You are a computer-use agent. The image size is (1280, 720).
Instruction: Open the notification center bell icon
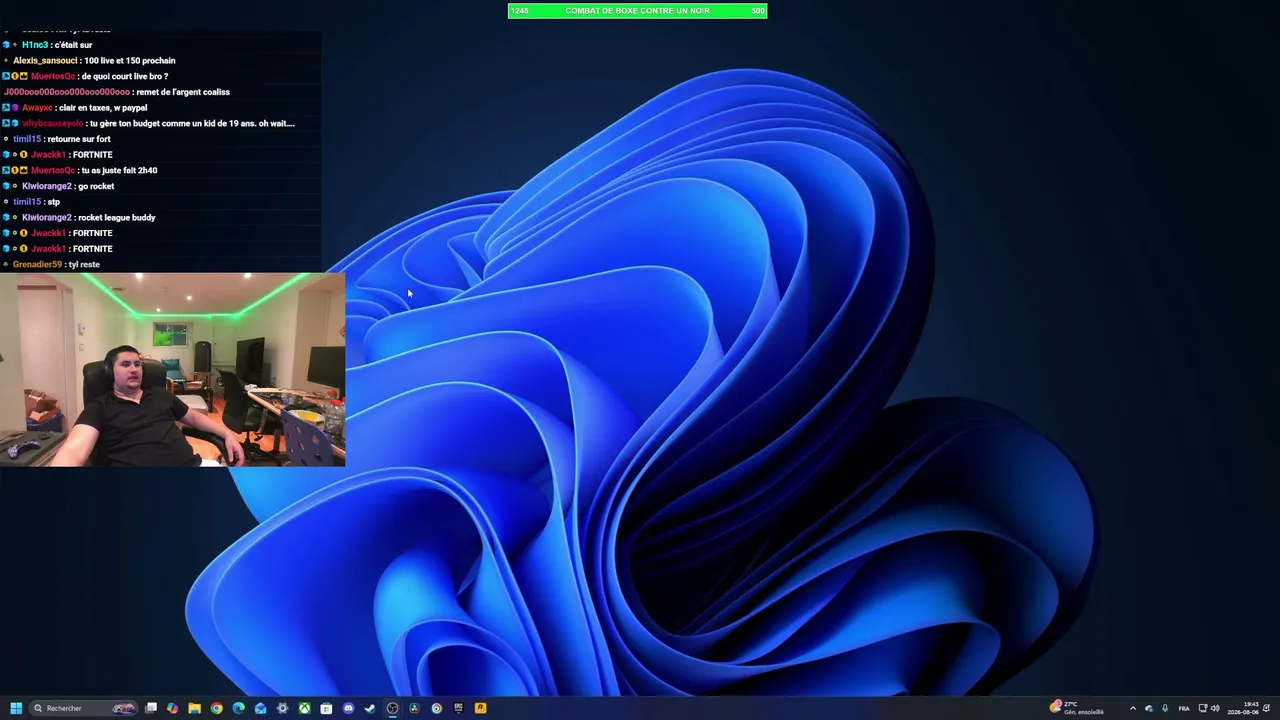tap(1267, 708)
